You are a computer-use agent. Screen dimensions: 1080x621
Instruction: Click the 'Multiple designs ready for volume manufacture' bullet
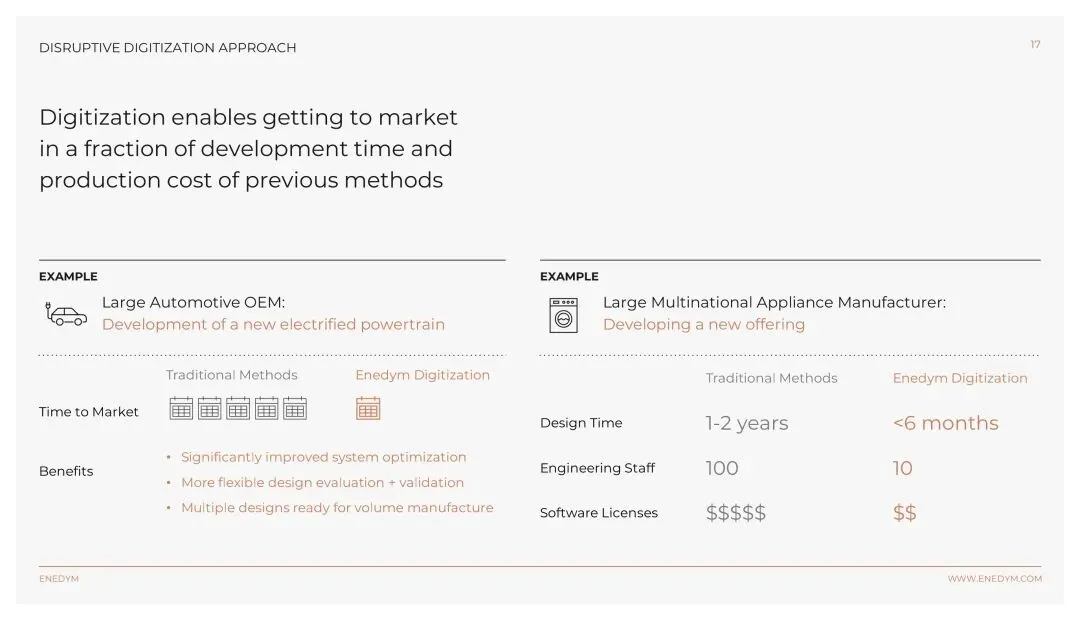coord(337,508)
